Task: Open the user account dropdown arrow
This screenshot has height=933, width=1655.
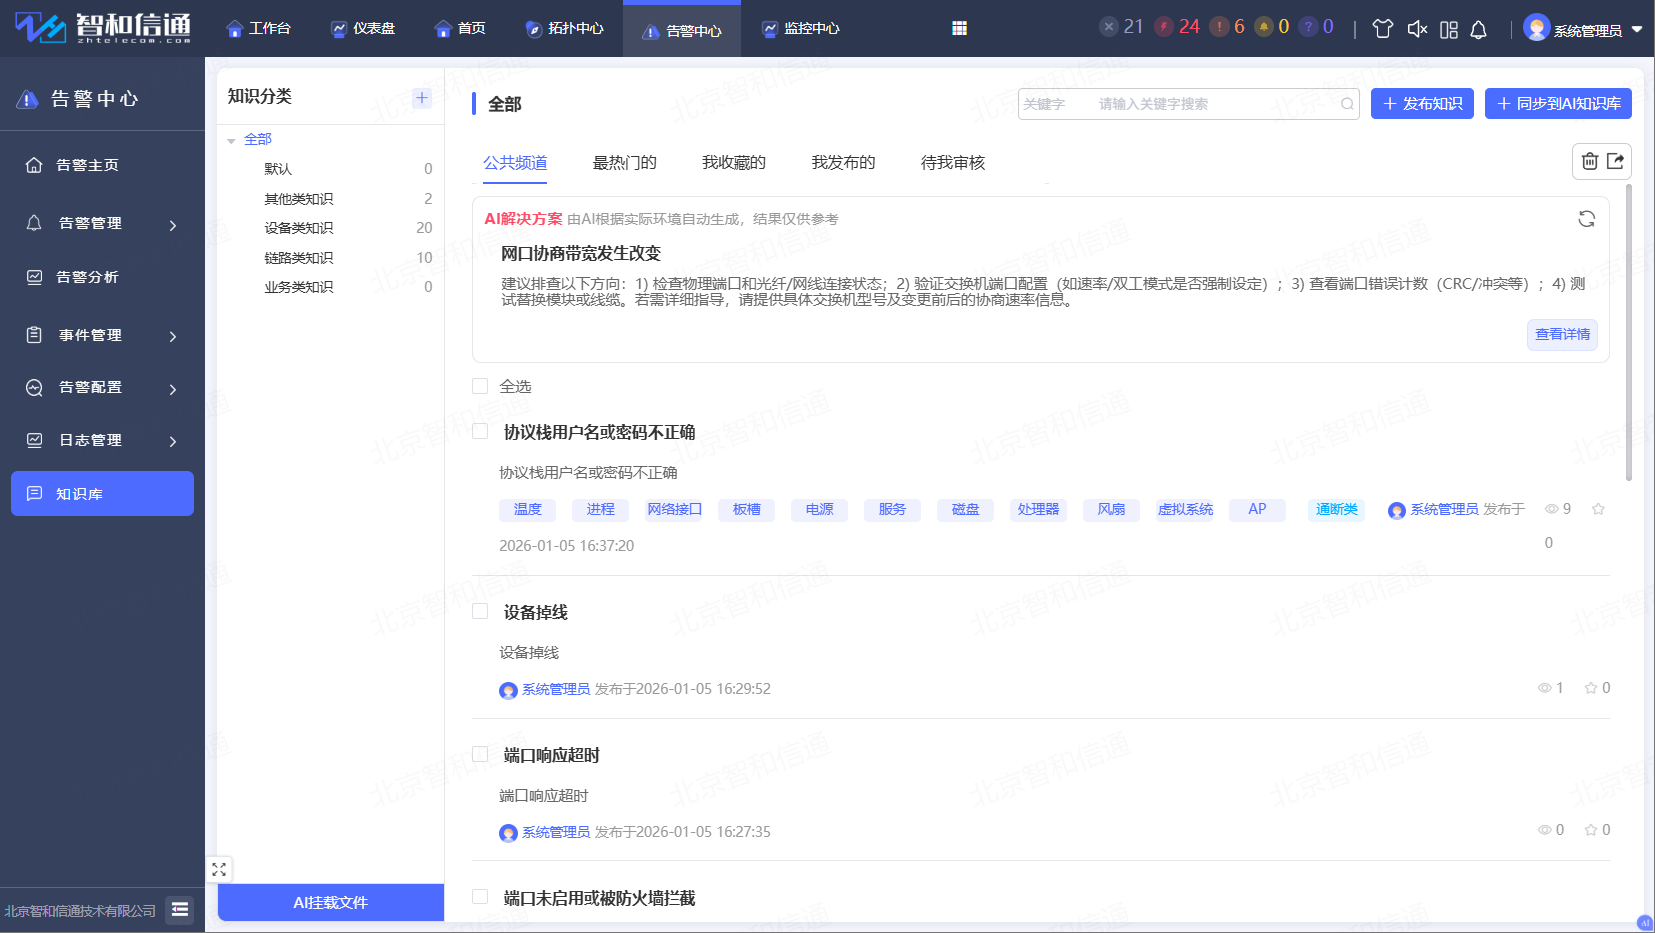Action: pyautogui.click(x=1637, y=30)
